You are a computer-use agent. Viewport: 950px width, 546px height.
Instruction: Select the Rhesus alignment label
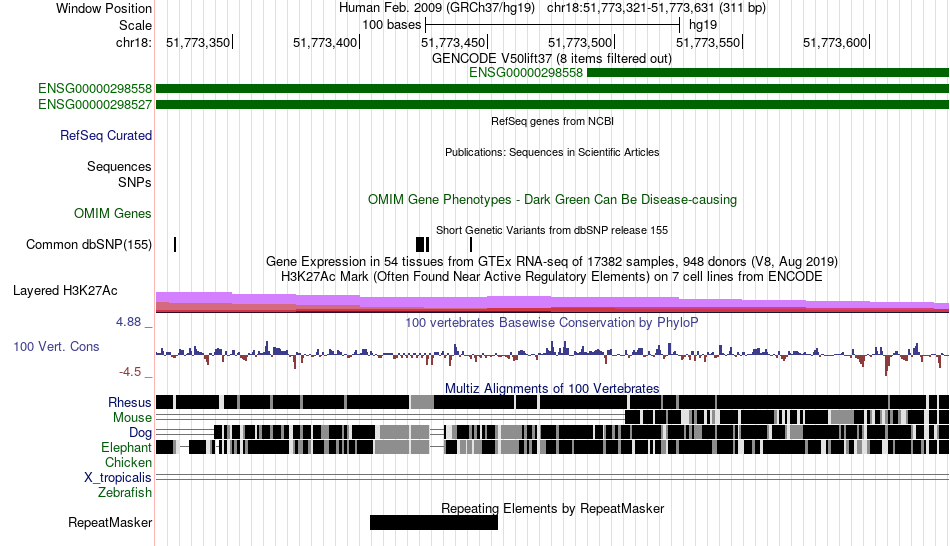pyautogui.click(x=130, y=402)
